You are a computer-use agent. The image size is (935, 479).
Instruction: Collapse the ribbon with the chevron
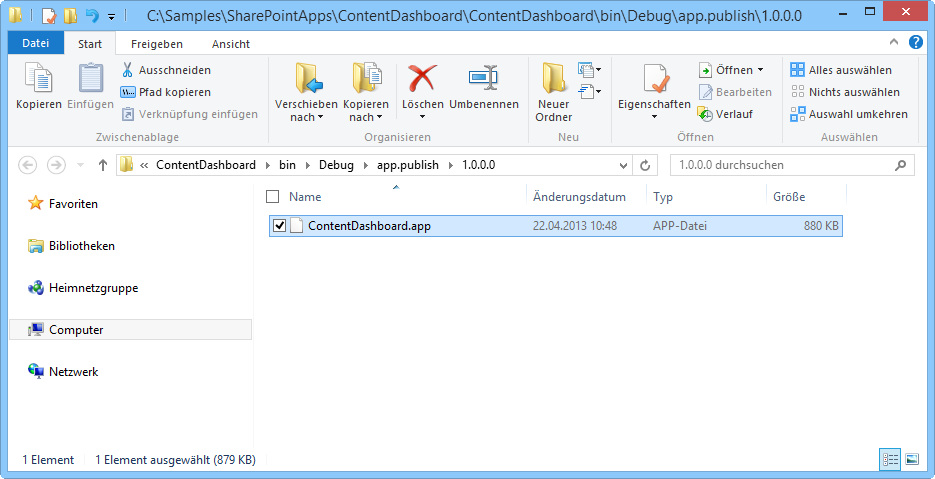pos(894,42)
